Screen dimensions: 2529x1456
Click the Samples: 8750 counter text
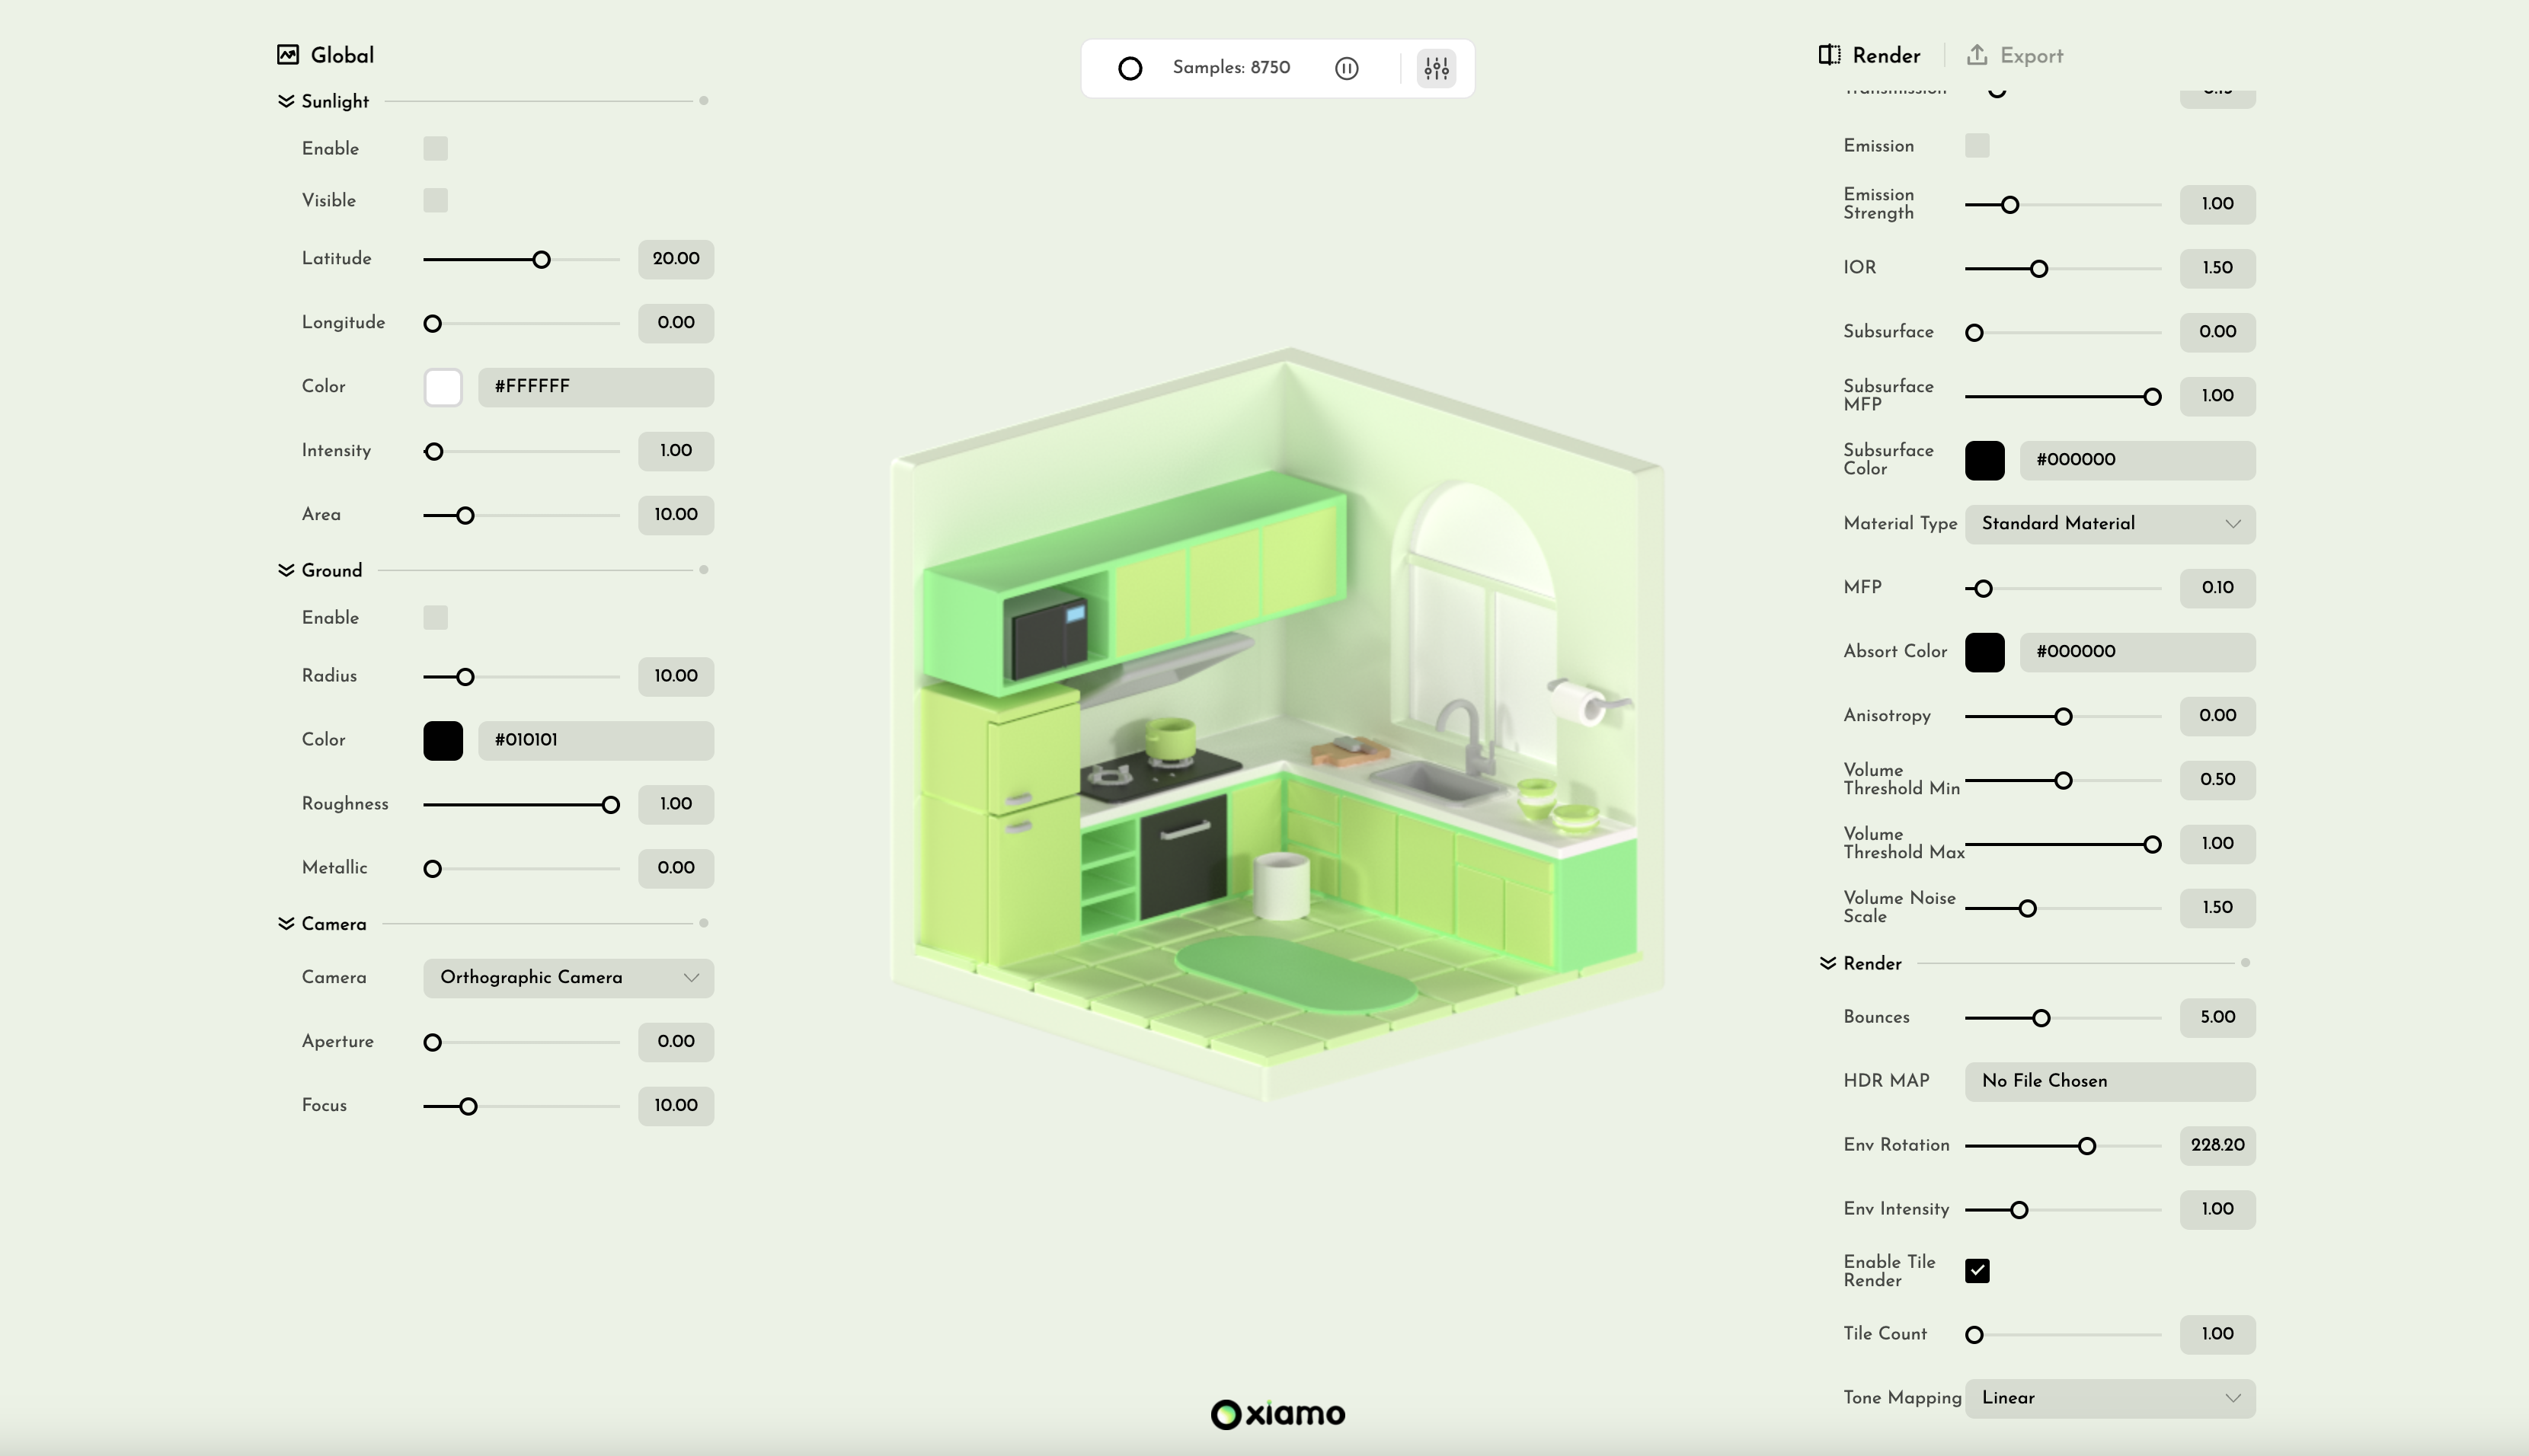tap(1231, 68)
